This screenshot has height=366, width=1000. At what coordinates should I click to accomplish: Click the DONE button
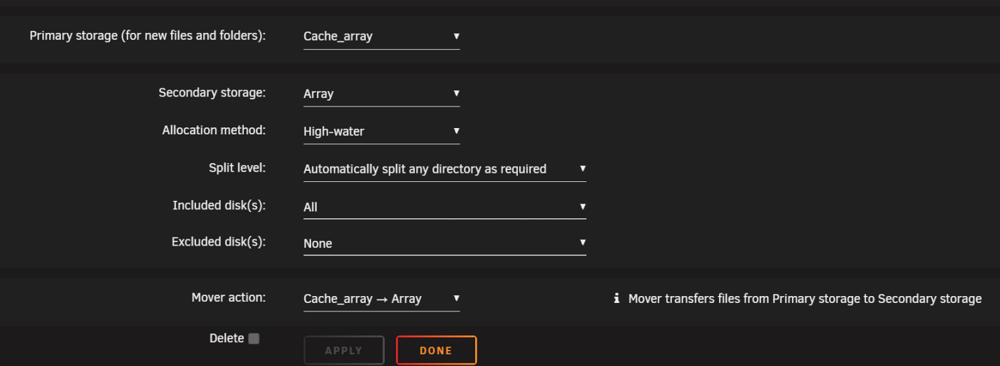436,350
